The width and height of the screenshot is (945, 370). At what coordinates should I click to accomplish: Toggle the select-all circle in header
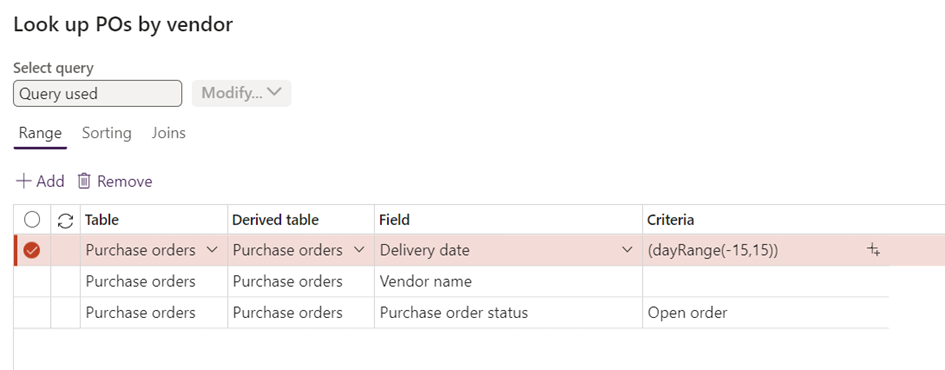tap(32, 220)
